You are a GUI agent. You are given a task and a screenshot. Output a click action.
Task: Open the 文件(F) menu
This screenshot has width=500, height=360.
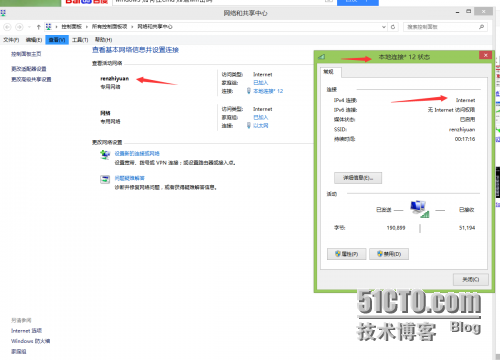click(x=11, y=40)
